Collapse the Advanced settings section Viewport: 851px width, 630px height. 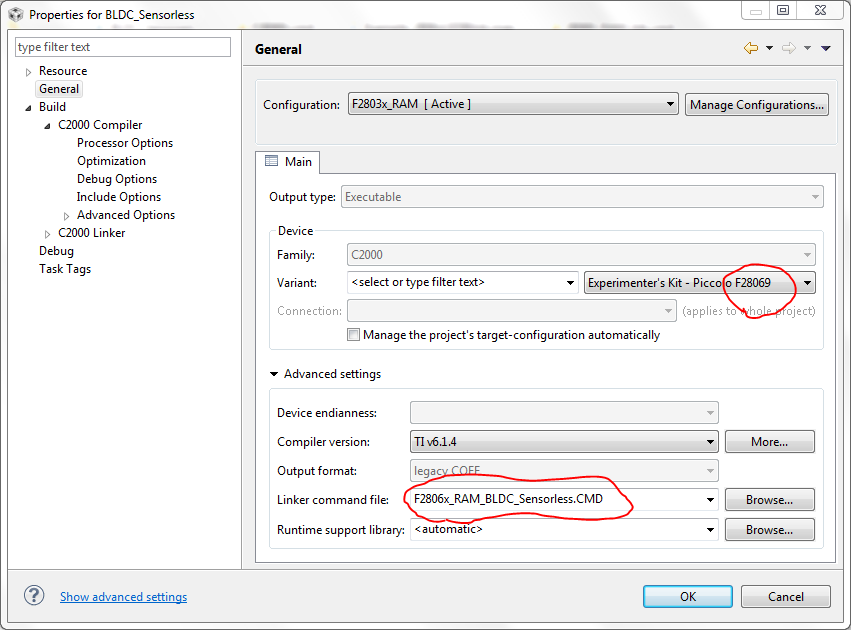pyautogui.click(x=274, y=374)
